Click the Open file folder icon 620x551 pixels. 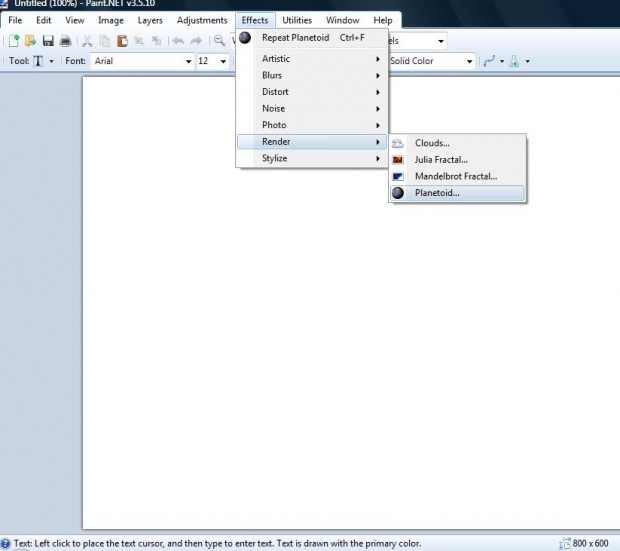point(30,41)
